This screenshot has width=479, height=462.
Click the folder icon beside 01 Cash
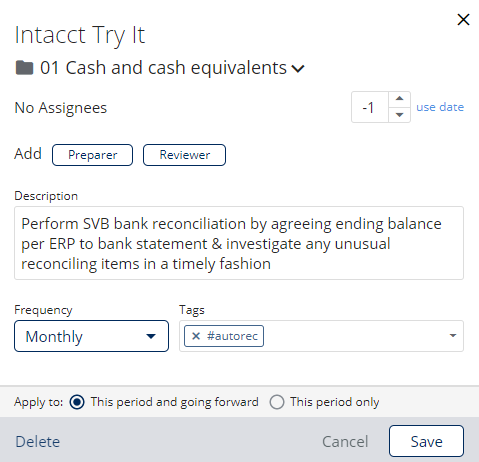coord(24,68)
